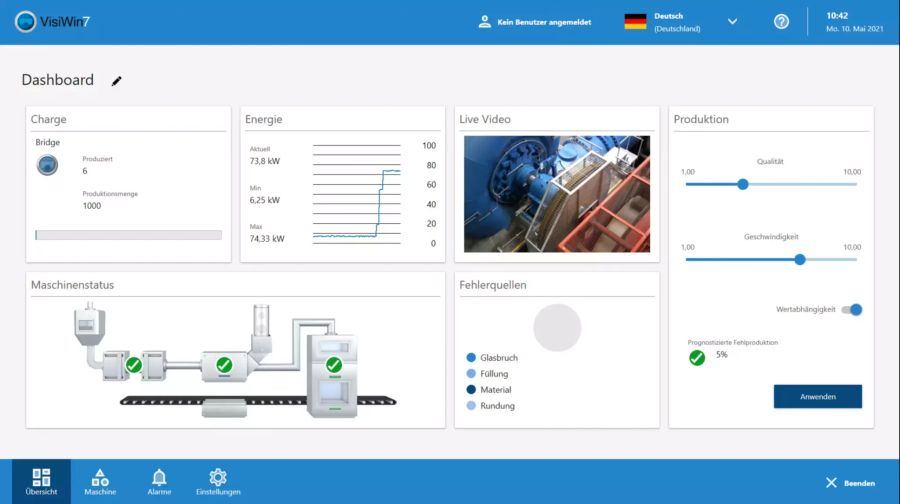This screenshot has width=900, height=504.
Task: Click the '6,25 kW' Min value
Action: pyautogui.click(x=265, y=200)
